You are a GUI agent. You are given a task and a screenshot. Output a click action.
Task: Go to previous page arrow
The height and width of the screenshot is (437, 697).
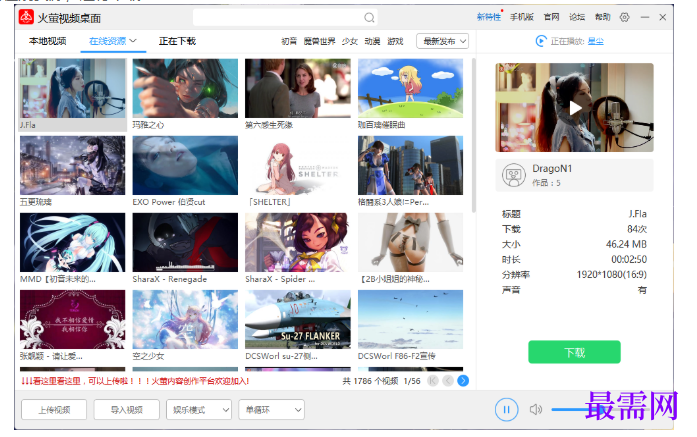[x=448, y=381]
